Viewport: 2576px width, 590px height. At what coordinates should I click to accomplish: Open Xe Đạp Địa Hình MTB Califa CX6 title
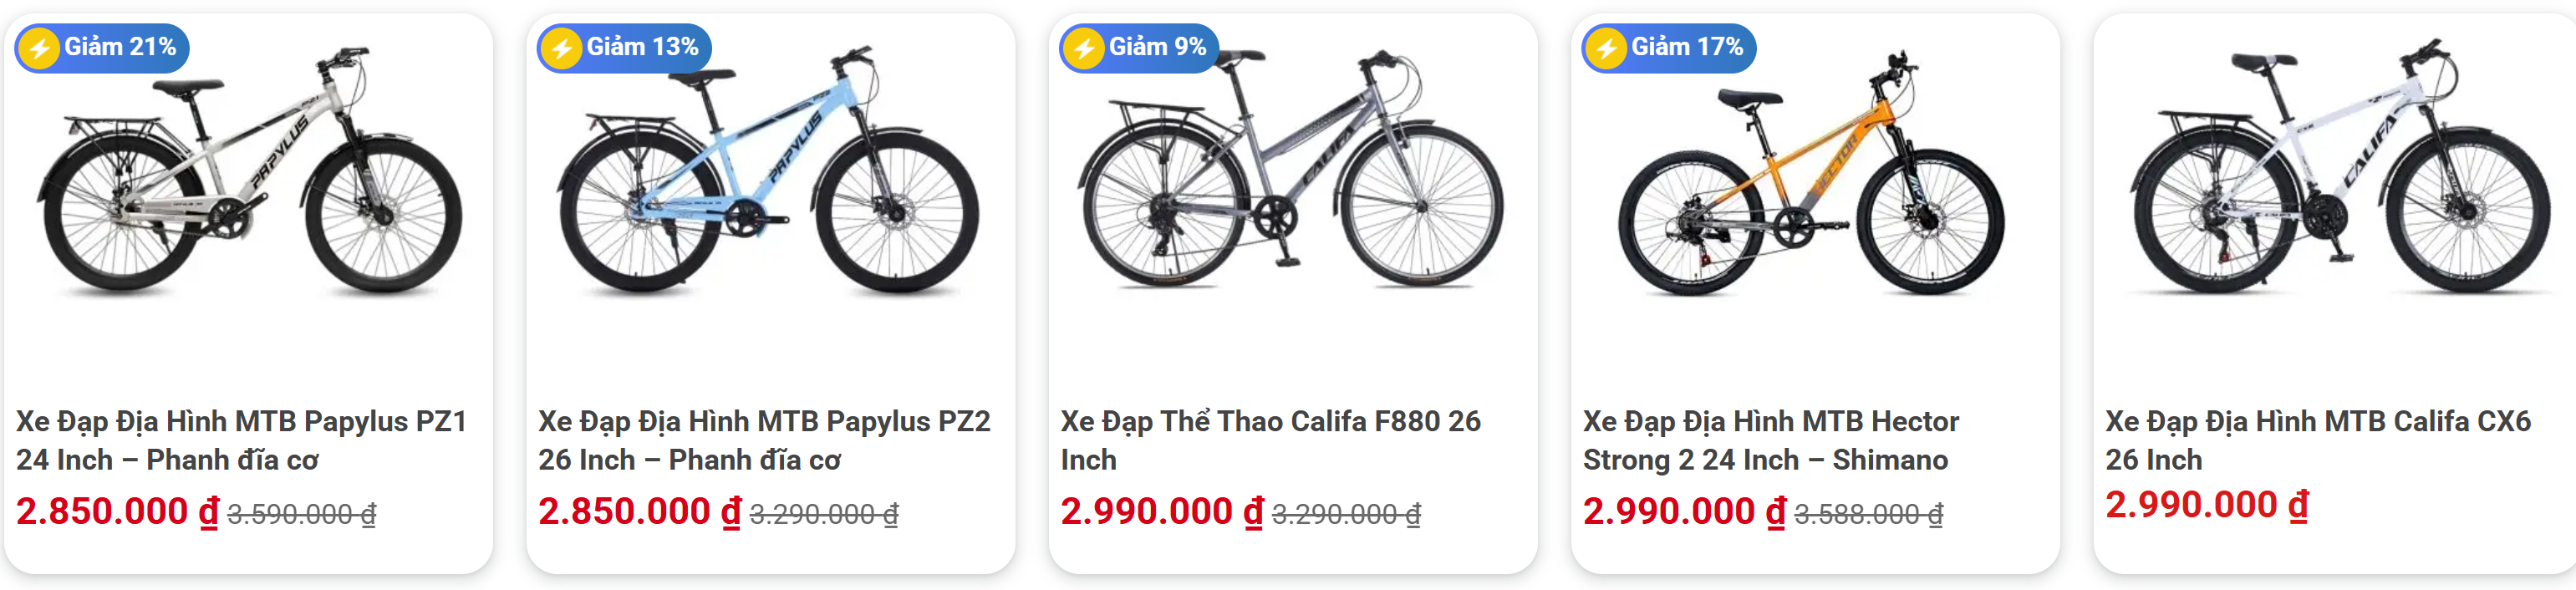click(2318, 440)
